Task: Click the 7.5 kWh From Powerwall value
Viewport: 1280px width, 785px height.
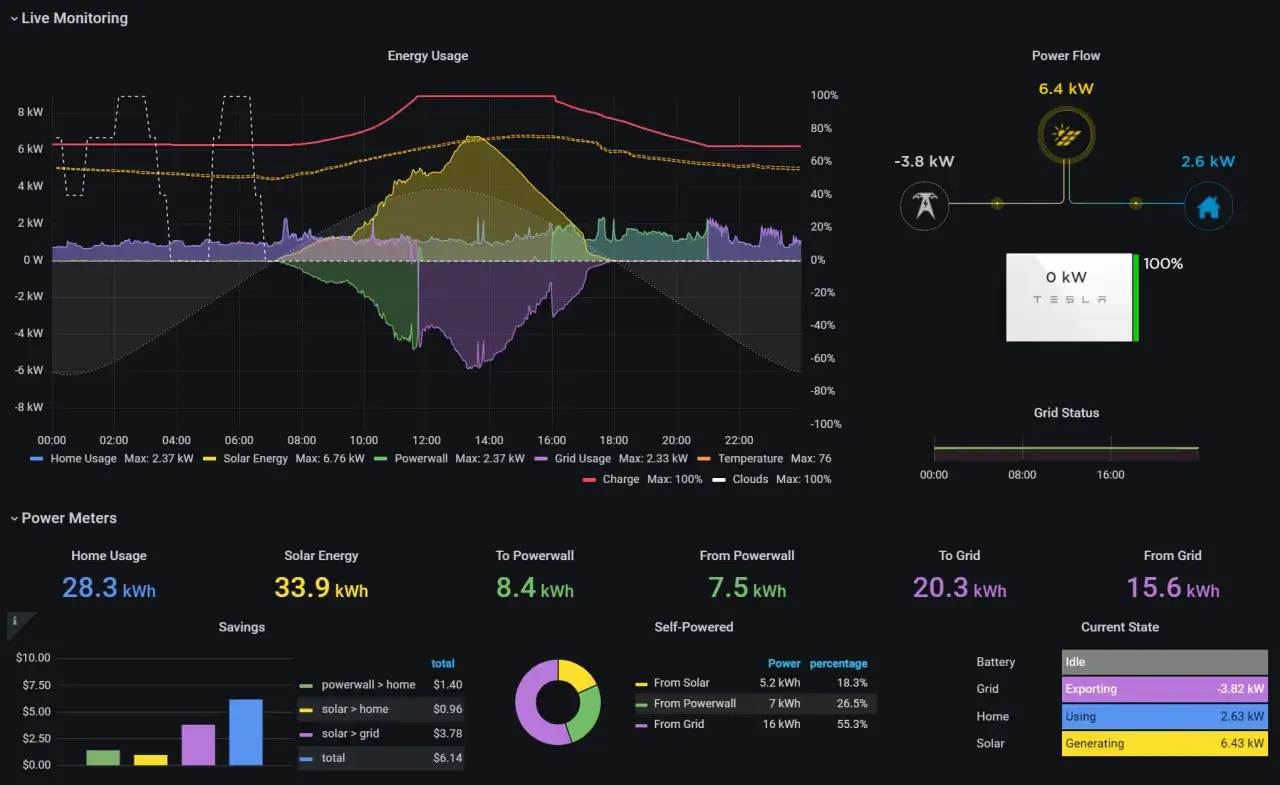Action: (x=747, y=587)
